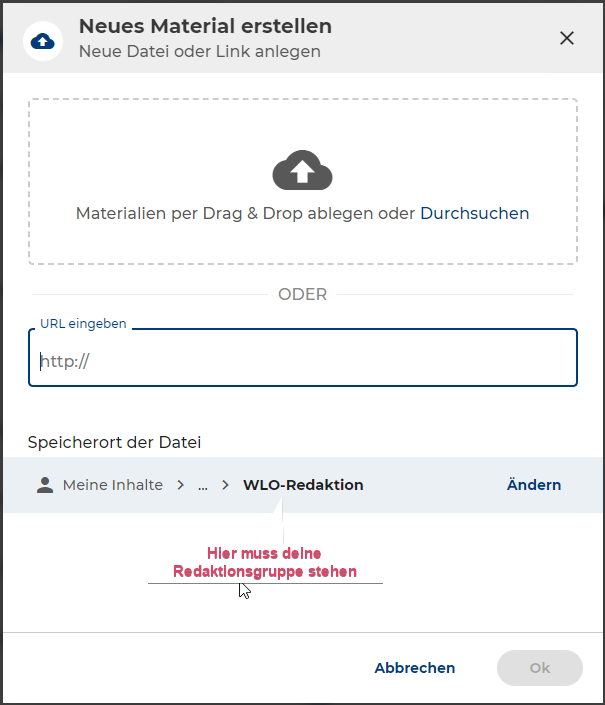
Task: Close the Neues Material erstellen dialog
Action: click(567, 38)
